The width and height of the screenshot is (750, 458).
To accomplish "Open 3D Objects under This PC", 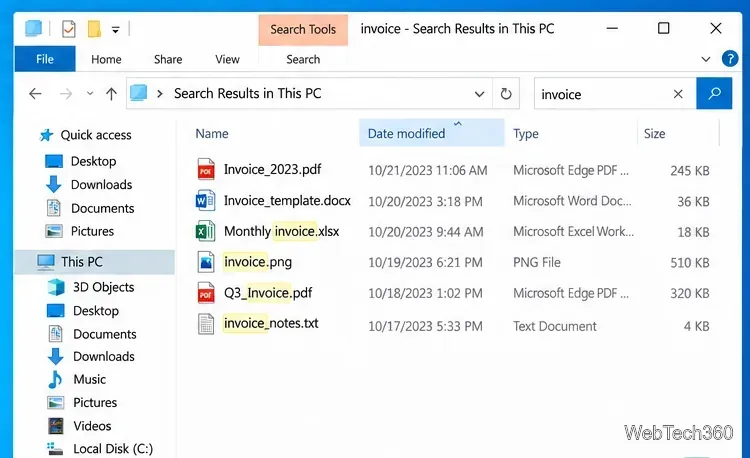I will click(103, 287).
